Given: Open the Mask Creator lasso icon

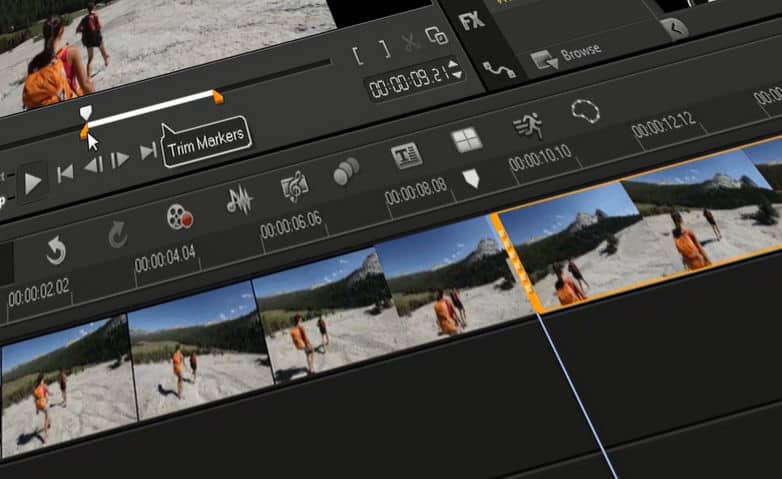Looking at the screenshot, I should 585,112.
